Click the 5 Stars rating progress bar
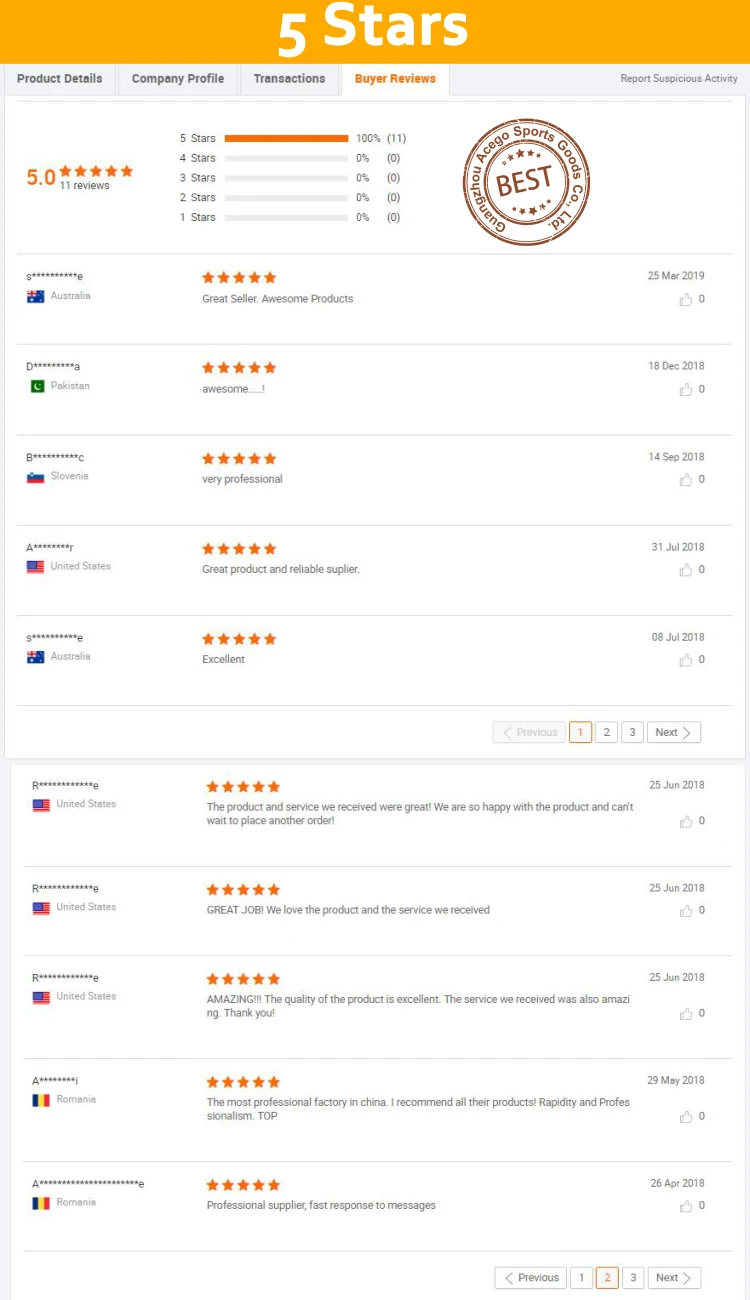 [288, 138]
